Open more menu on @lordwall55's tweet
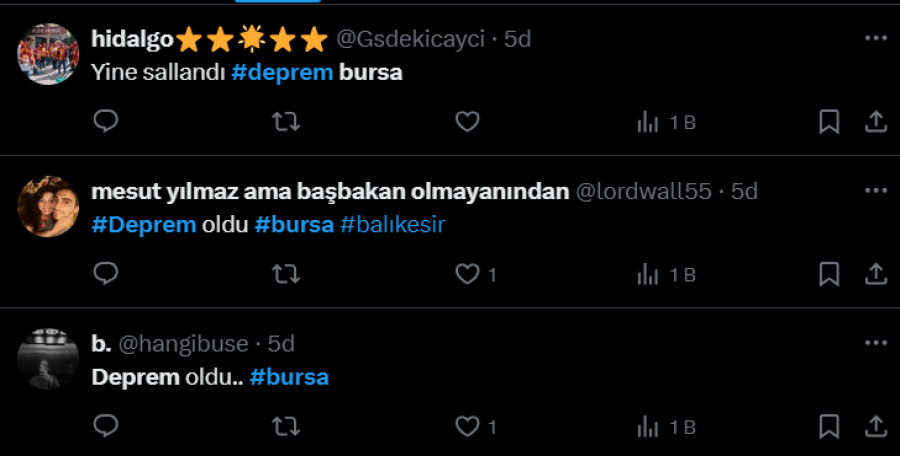 876,191
